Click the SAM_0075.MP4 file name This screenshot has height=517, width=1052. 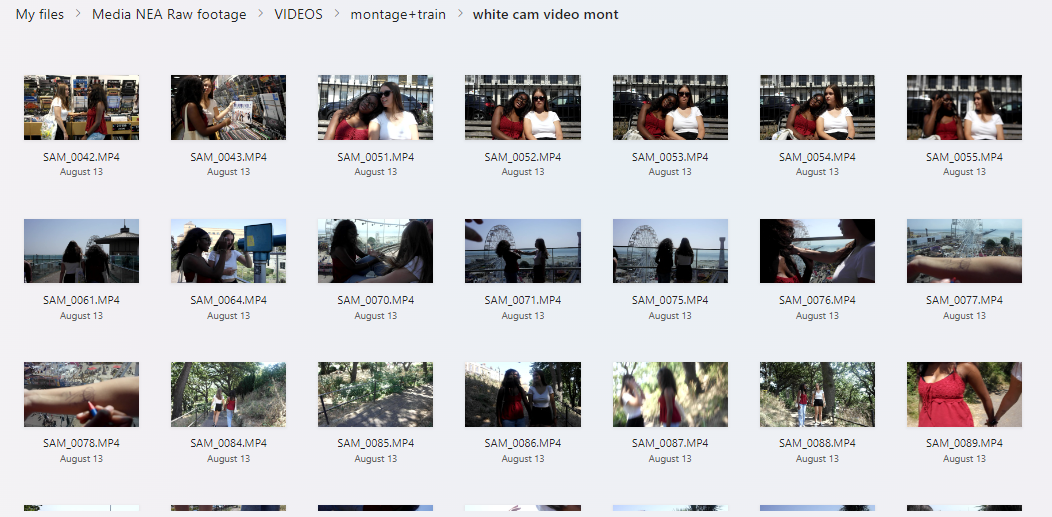[x=670, y=300]
